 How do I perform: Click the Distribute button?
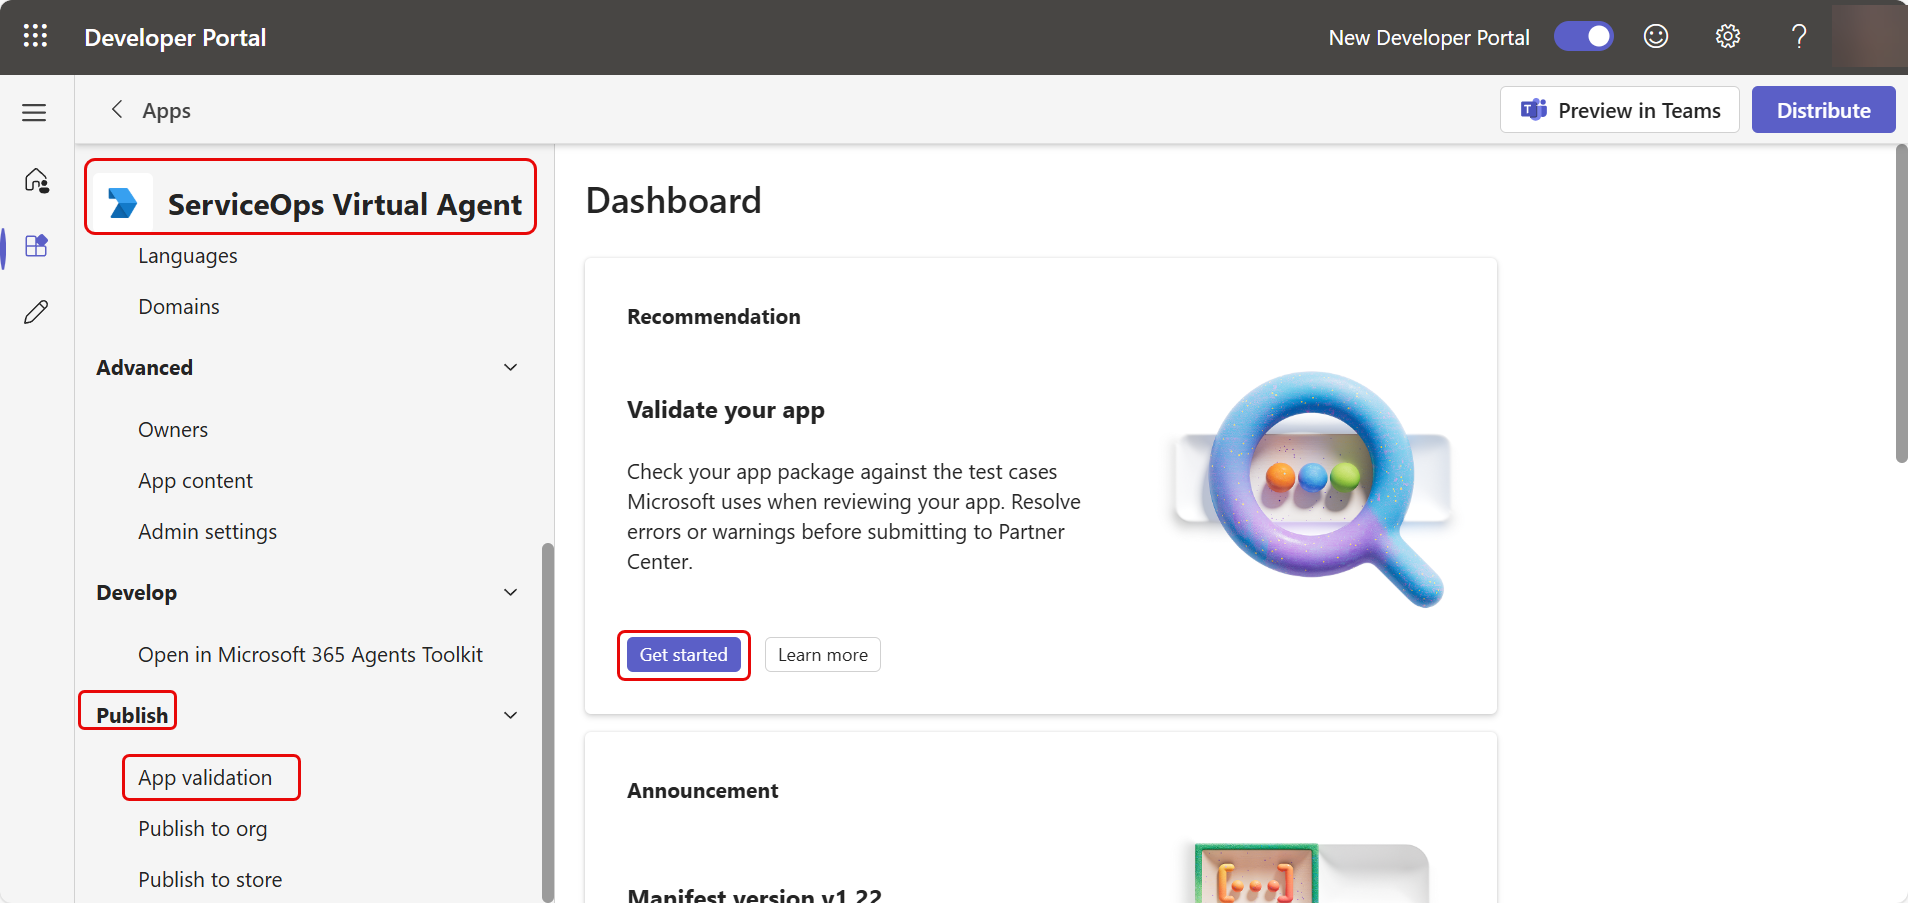click(x=1822, y=110)
